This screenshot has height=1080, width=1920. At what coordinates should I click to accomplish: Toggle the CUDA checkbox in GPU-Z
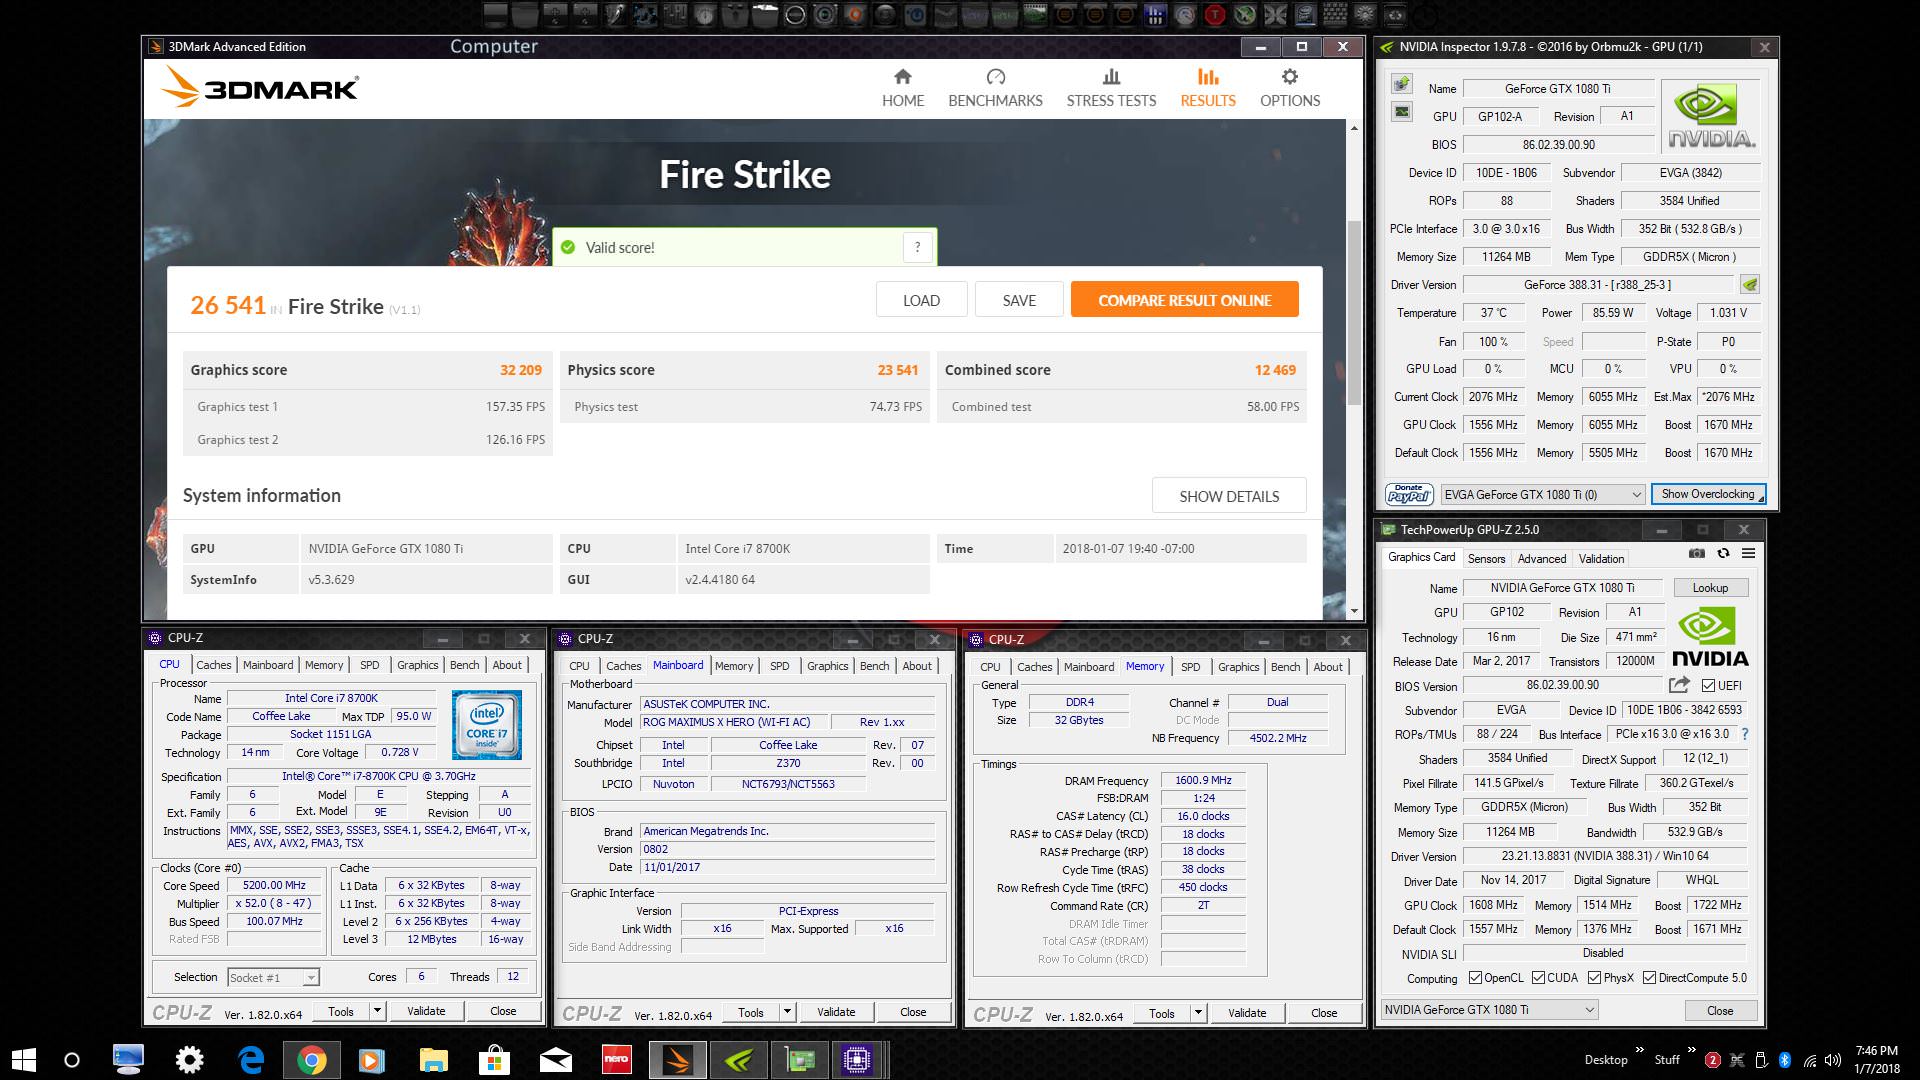click(1538, 978)
